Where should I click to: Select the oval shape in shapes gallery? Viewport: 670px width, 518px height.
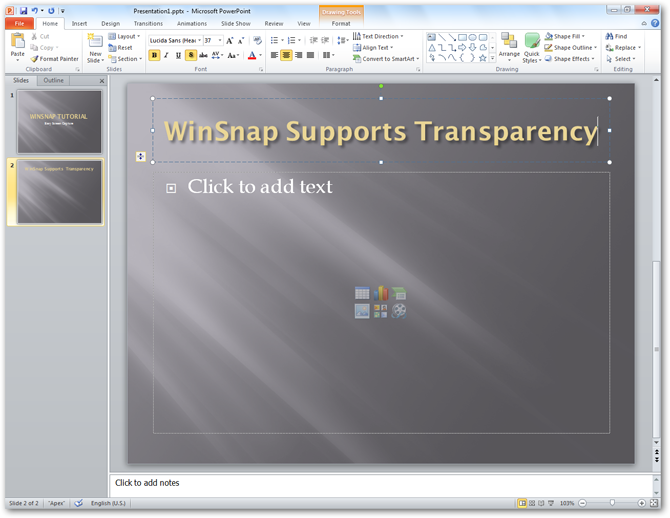(473, 38)
